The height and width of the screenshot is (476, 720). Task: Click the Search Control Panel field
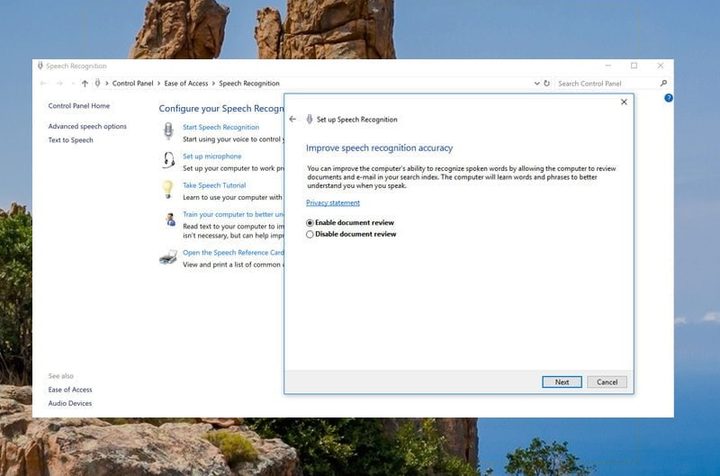607,83
